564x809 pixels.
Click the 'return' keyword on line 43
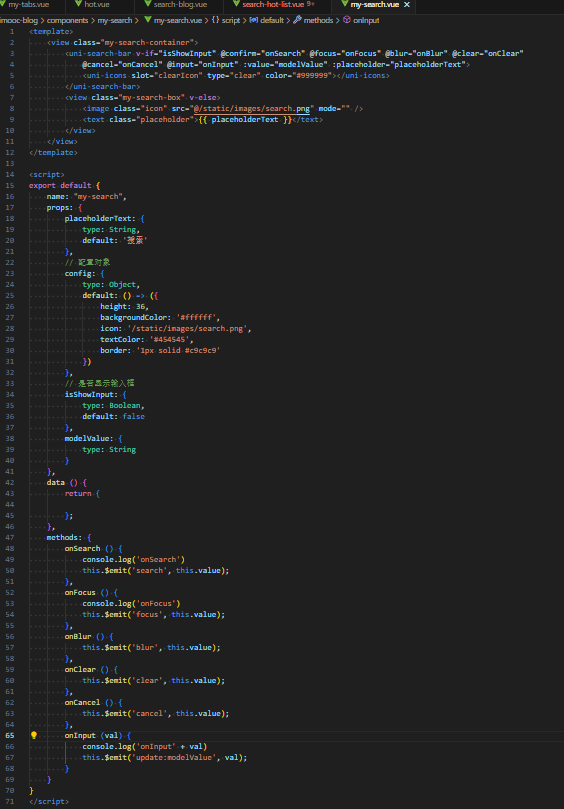coord(78,493)
